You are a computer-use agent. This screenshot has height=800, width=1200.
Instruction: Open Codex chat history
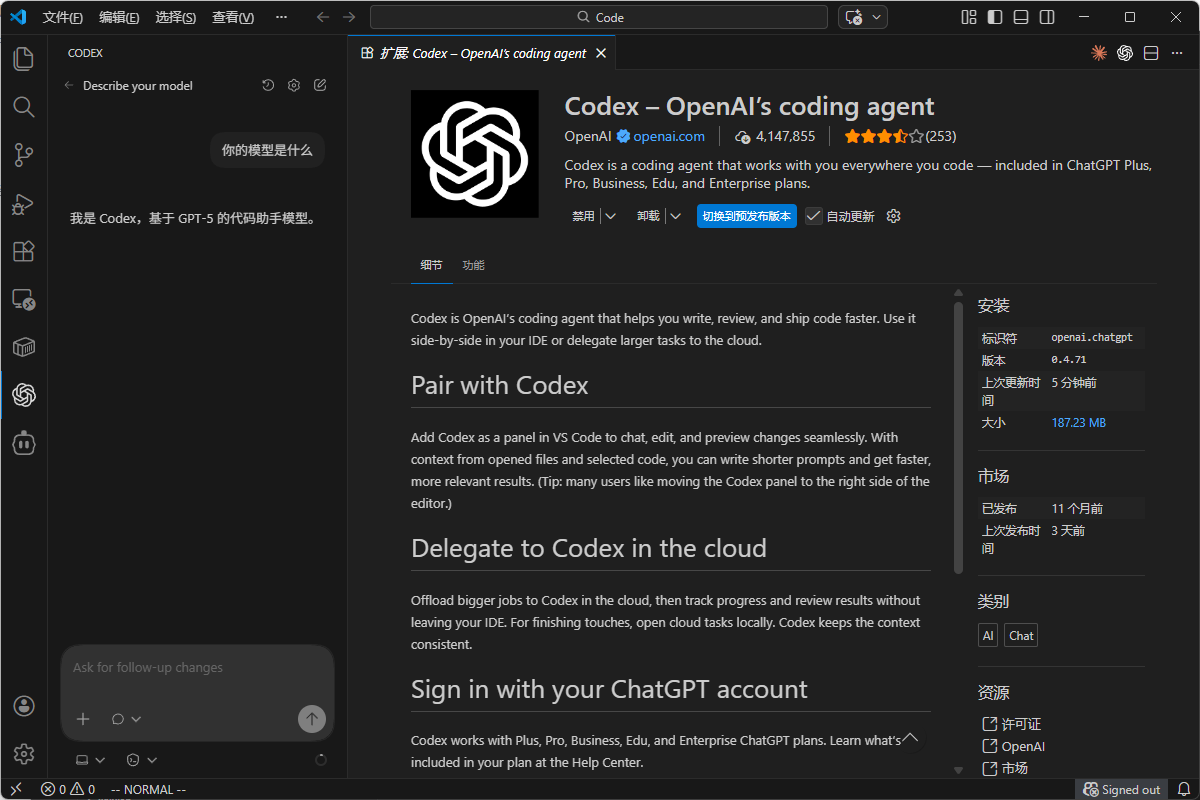coord(268,86)
